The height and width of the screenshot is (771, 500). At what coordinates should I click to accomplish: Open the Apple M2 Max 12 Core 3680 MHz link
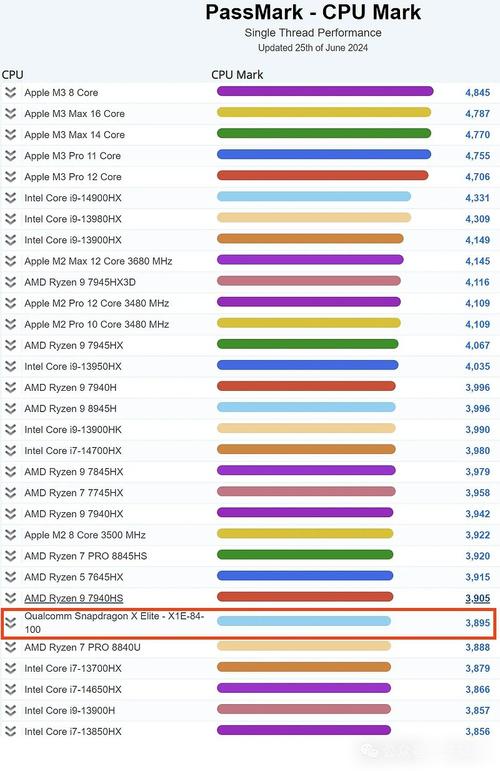pos(98,261)
